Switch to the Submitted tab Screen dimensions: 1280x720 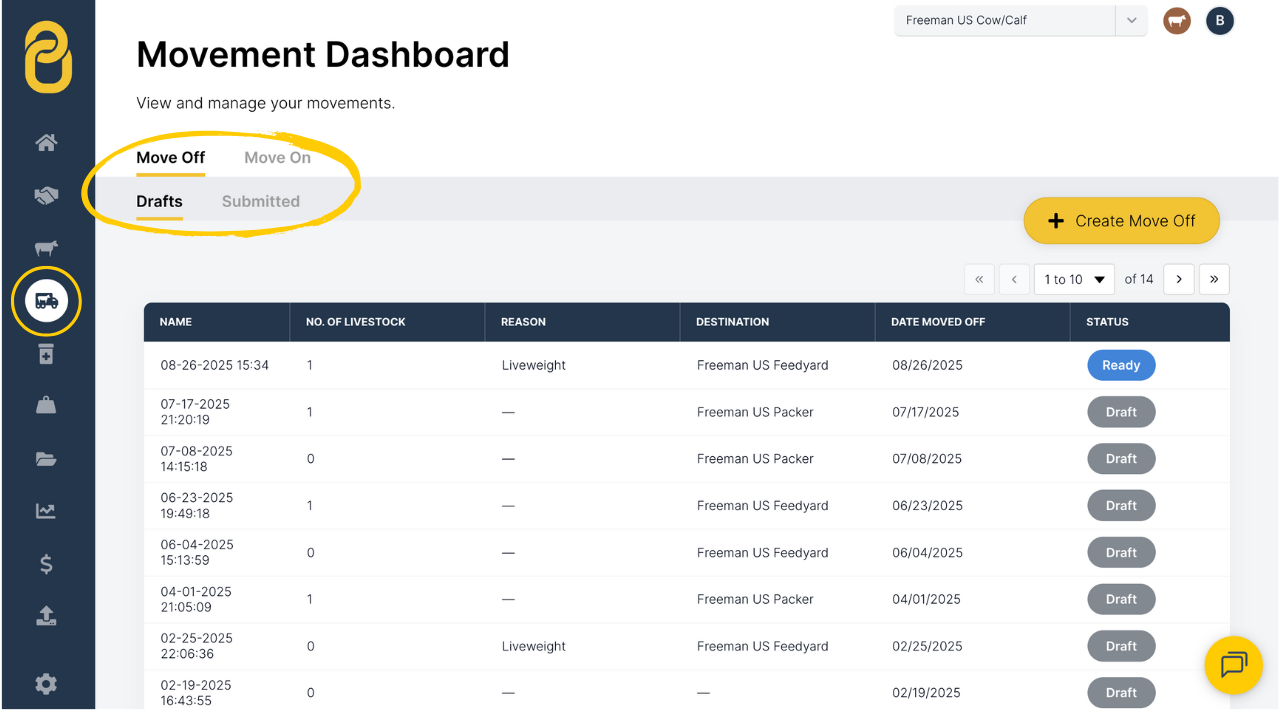tap(260, 201)
